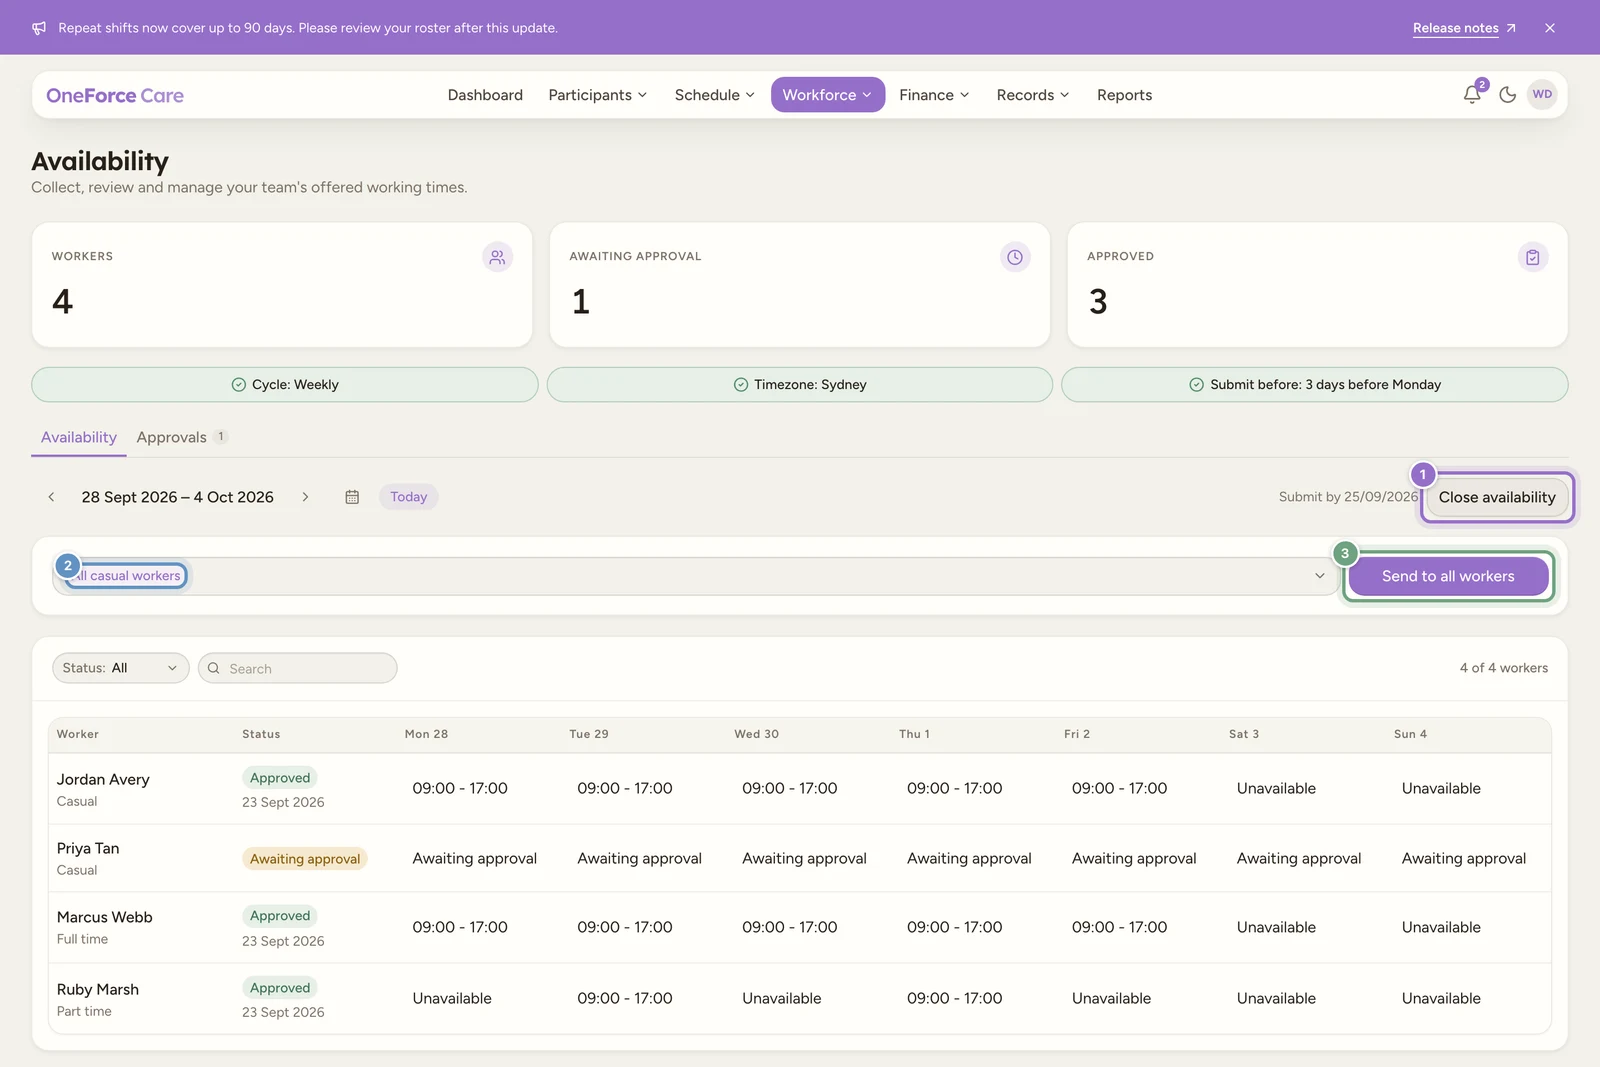Expand the Schedule menu
1600x1067 pixels.
point(714,95)
